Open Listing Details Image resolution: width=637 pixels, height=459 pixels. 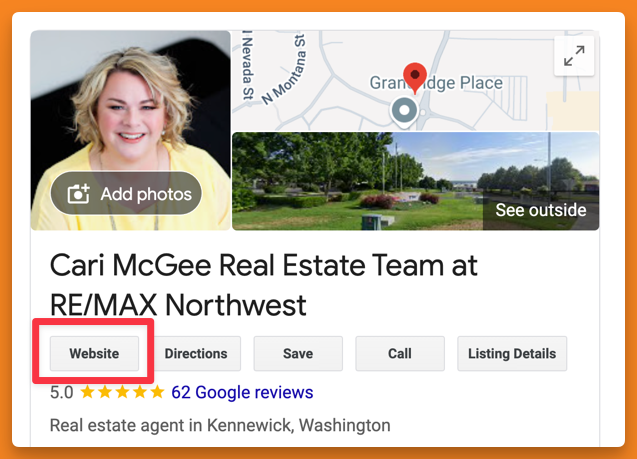(512, 353)
